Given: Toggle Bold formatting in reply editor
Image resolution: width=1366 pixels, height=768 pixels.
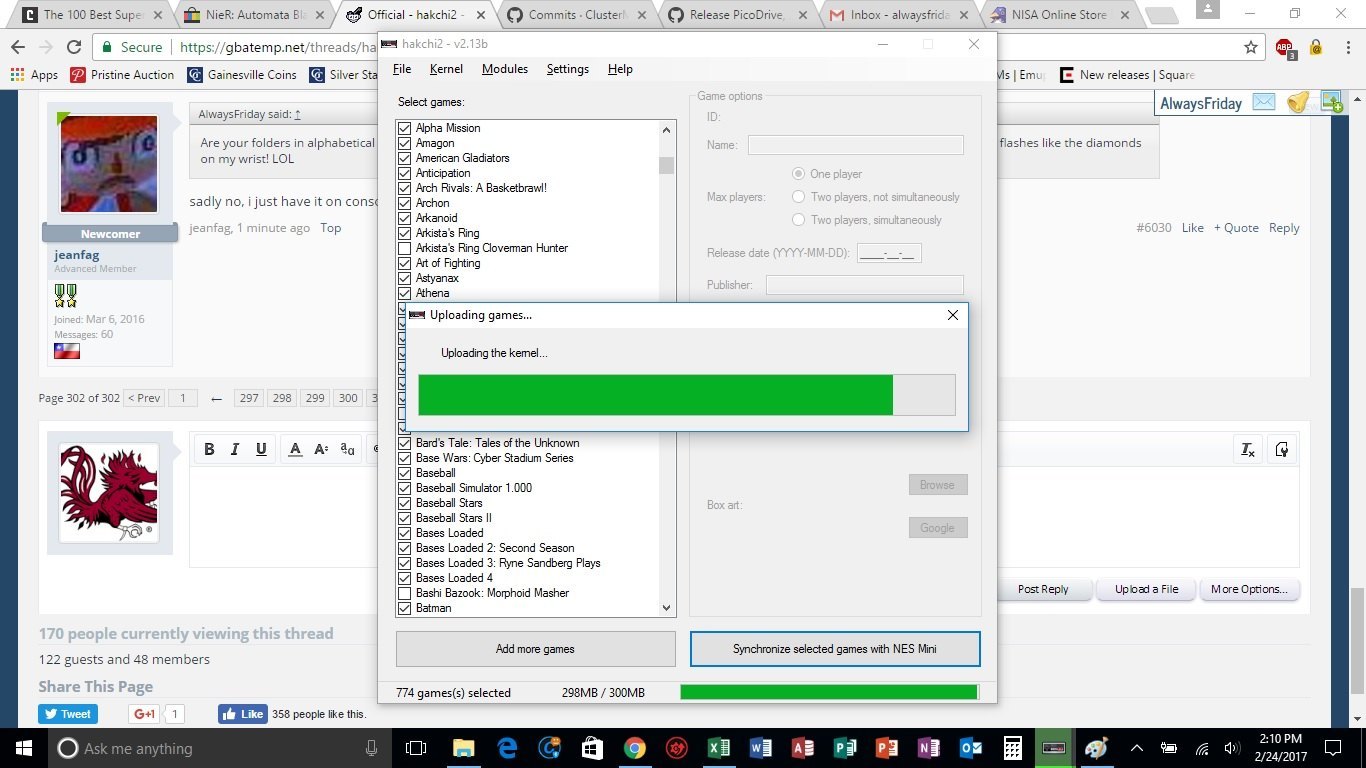Looking at the screenshot, I should [x=209, y=449].
